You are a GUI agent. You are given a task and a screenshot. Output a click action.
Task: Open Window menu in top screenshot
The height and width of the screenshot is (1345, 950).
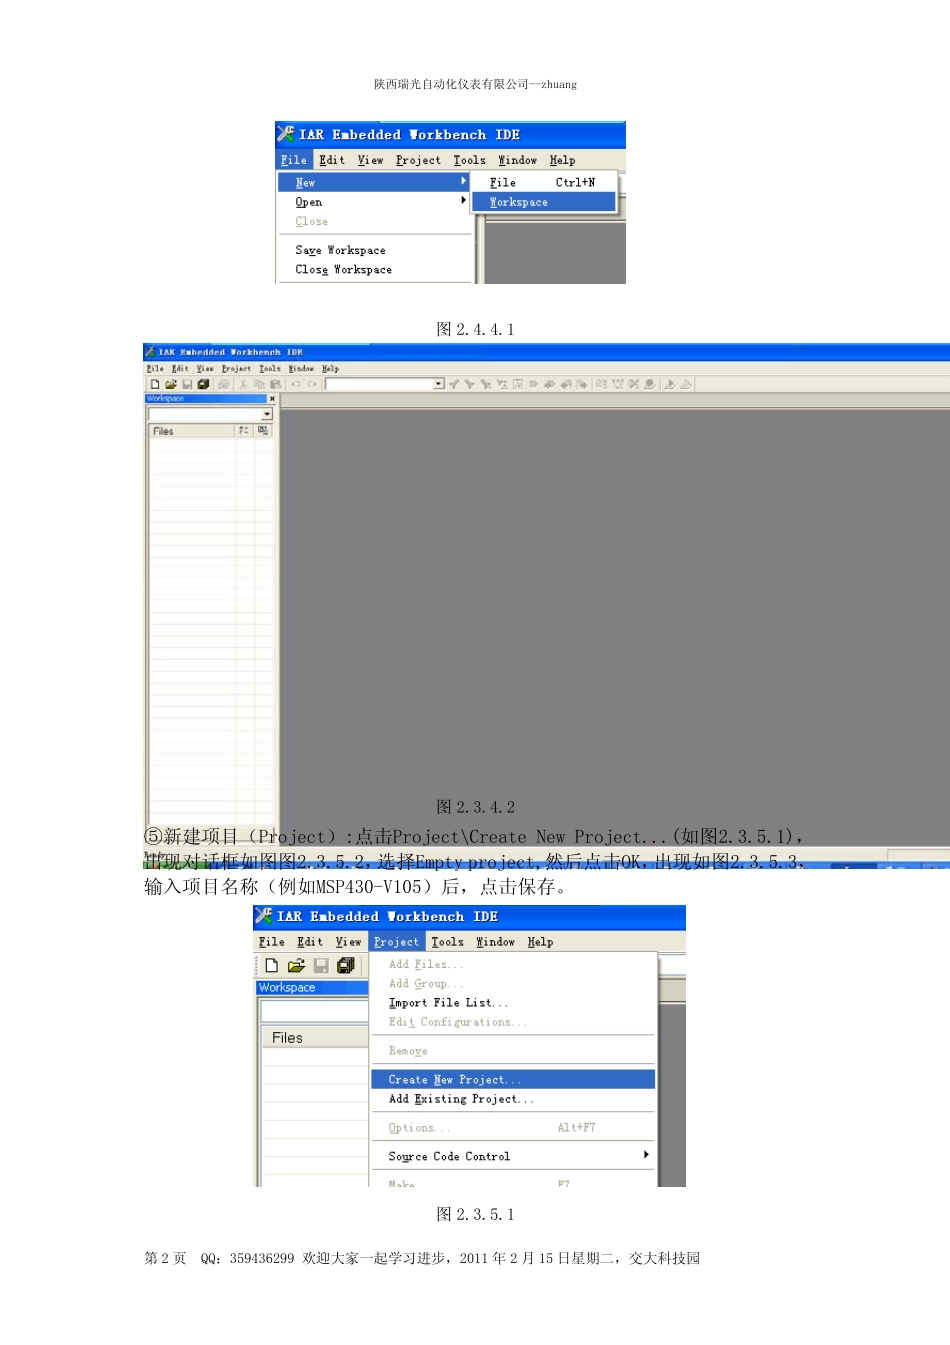[x=517, y=160]
